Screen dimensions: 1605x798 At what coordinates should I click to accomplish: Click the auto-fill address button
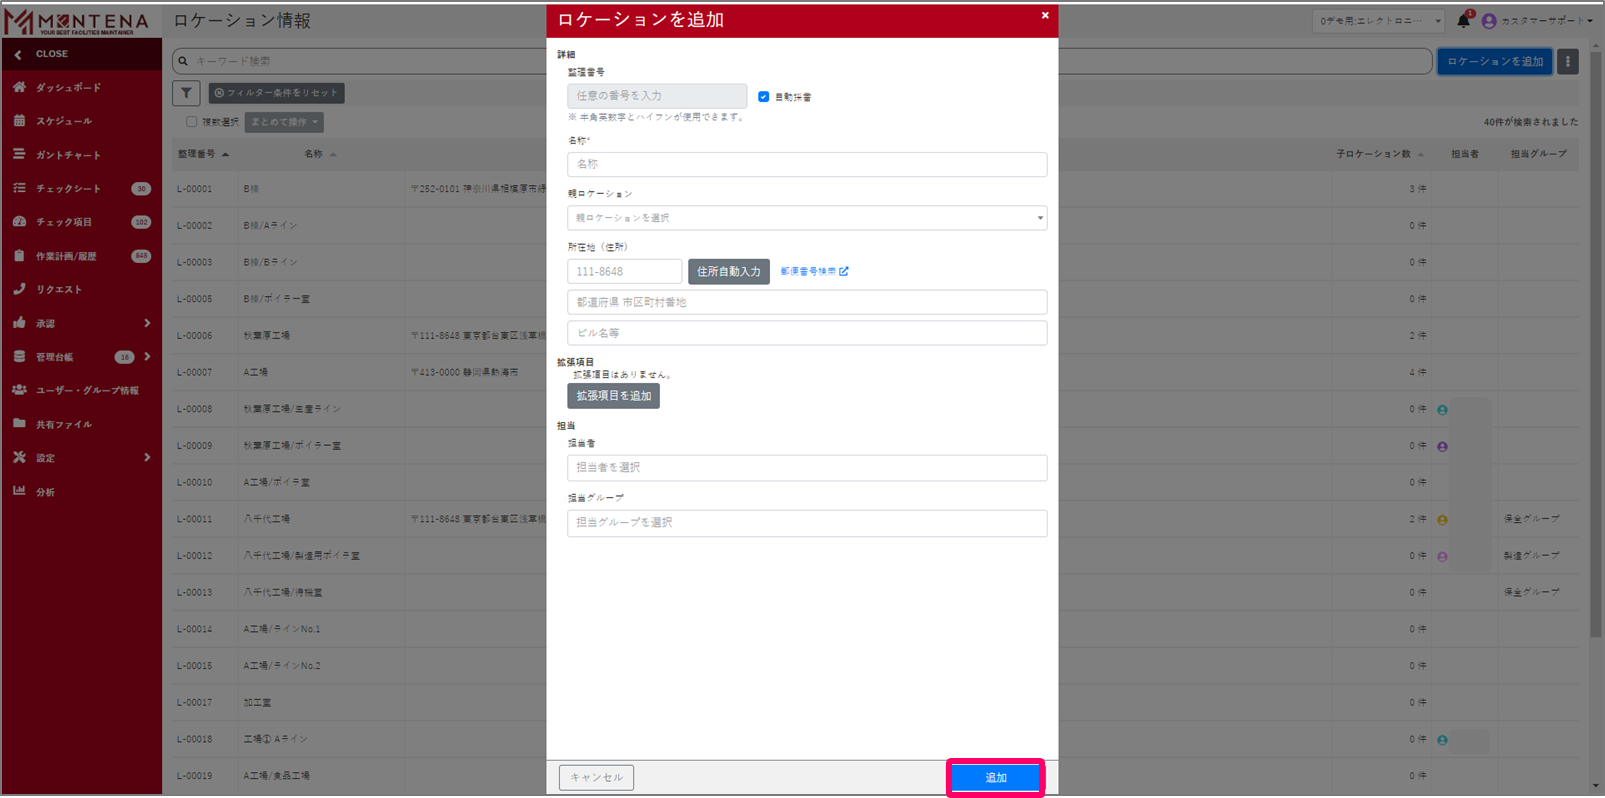728,271
